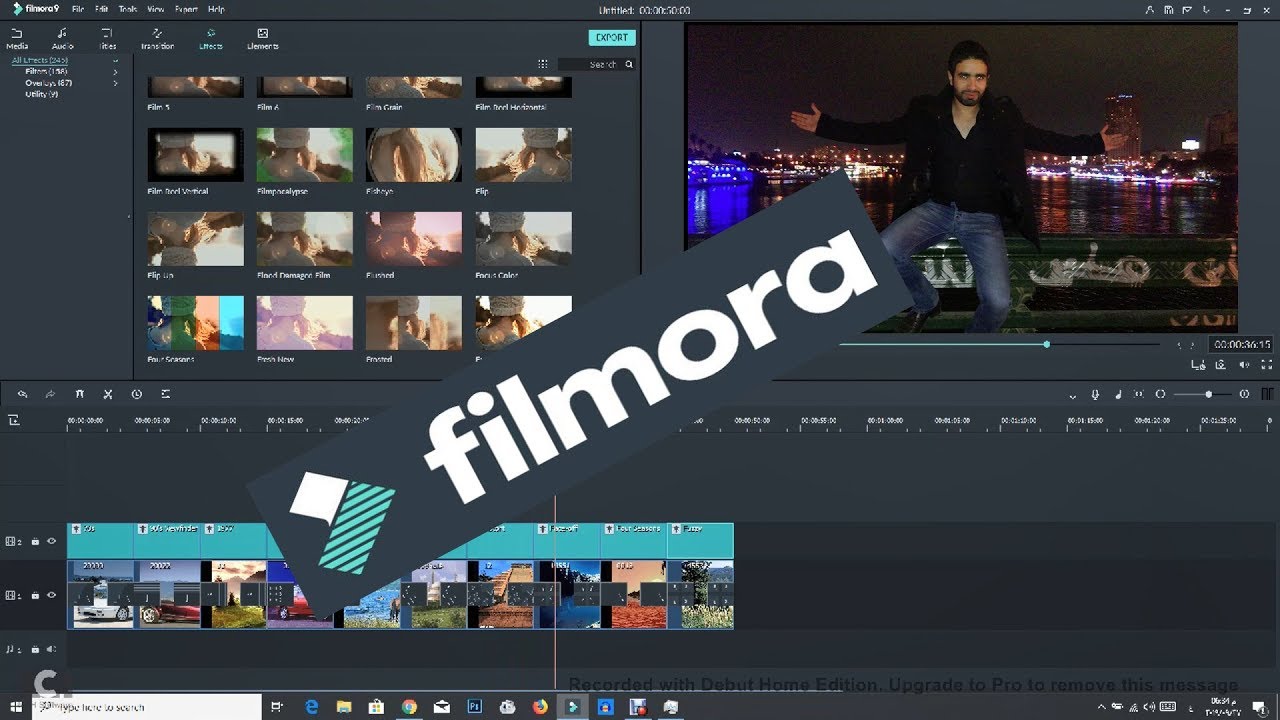Click the audio mixer music note icon
The image size is (1280, 720).
(x=1118, y=394)
